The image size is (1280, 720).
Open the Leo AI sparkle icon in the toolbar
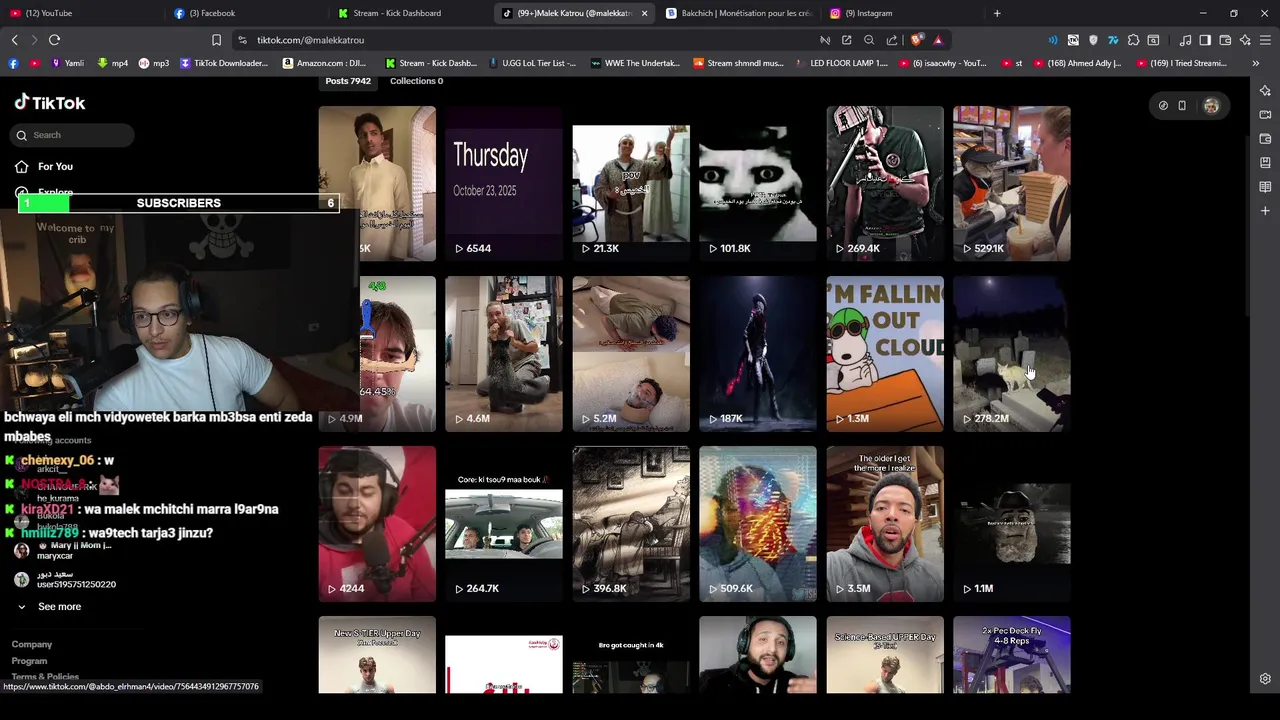pyautogui.click(x=1245, y=40)
